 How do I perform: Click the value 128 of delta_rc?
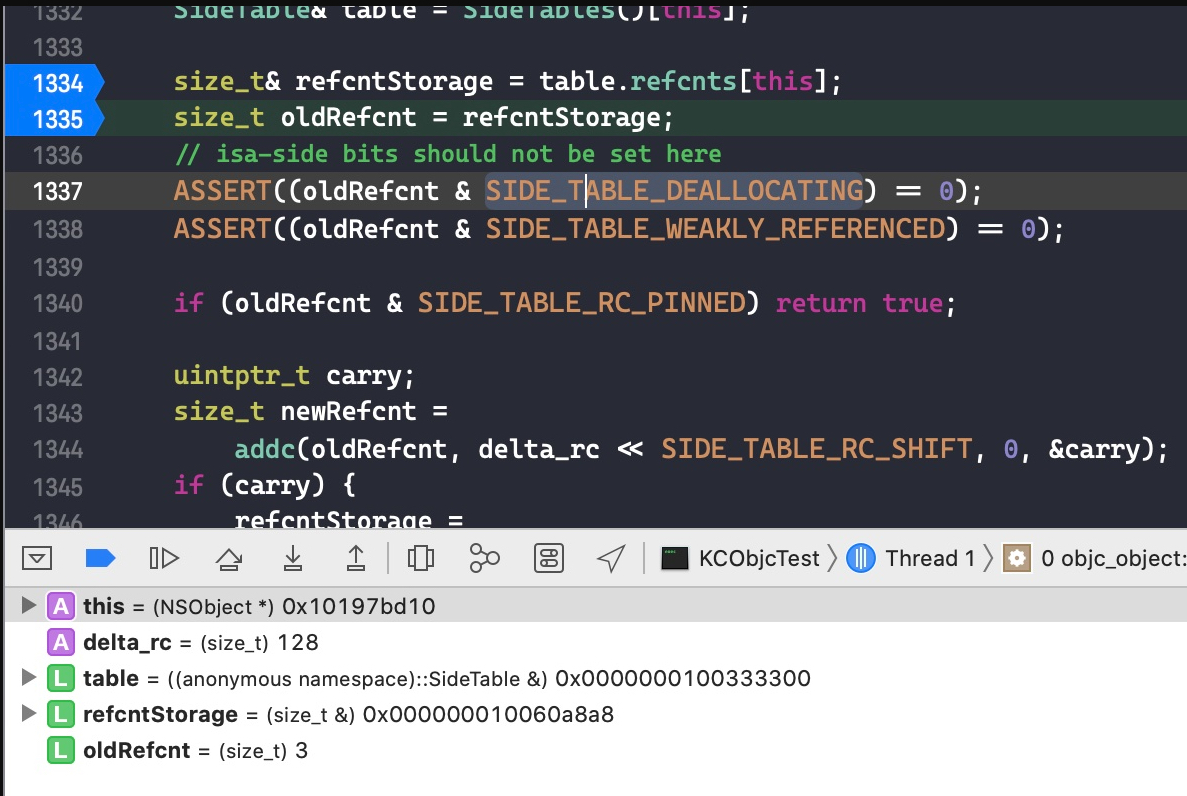[298, 642]
